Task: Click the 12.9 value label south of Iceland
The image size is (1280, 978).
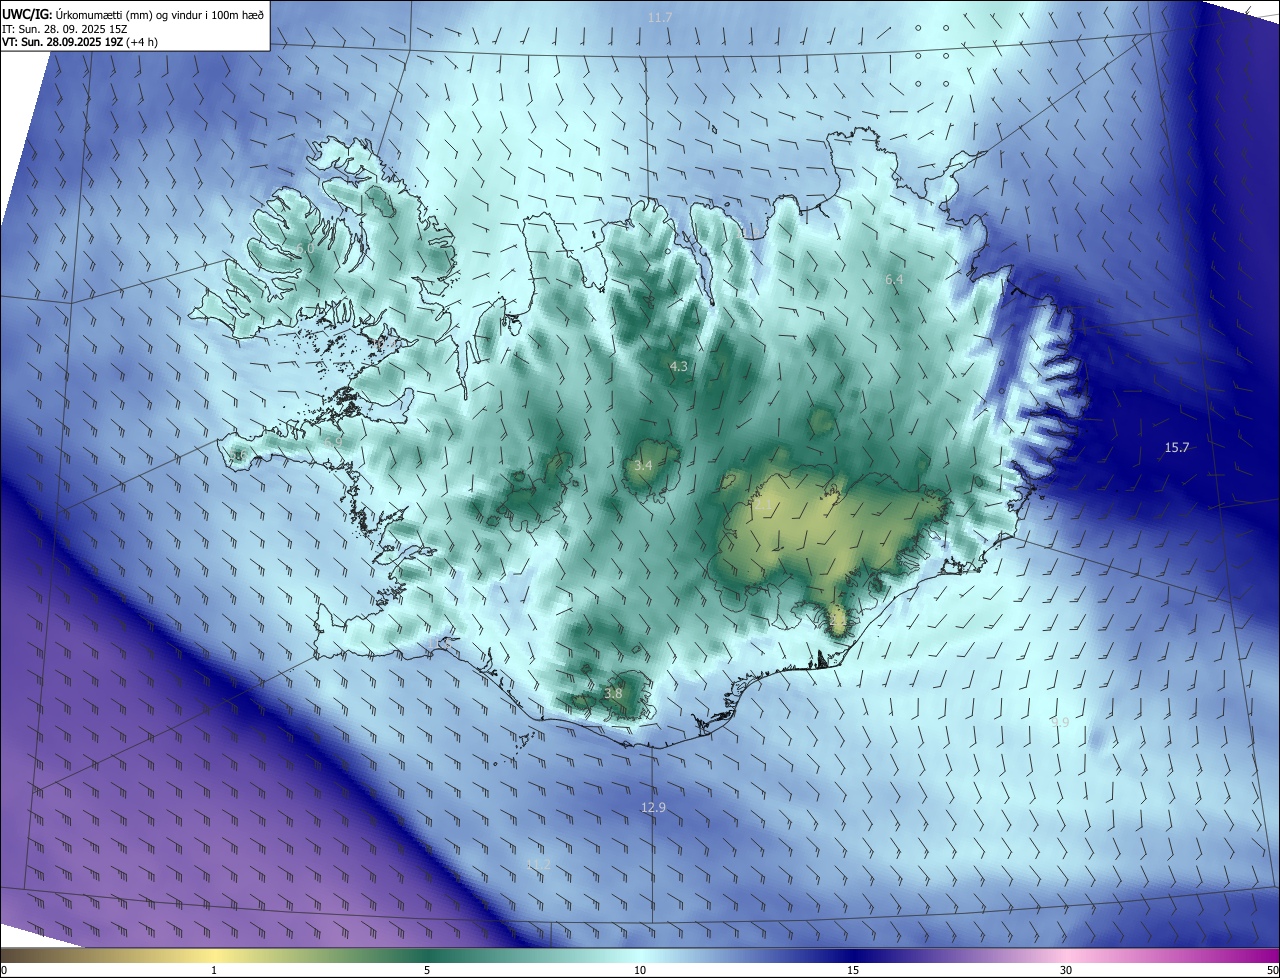Action: point(653,807)
